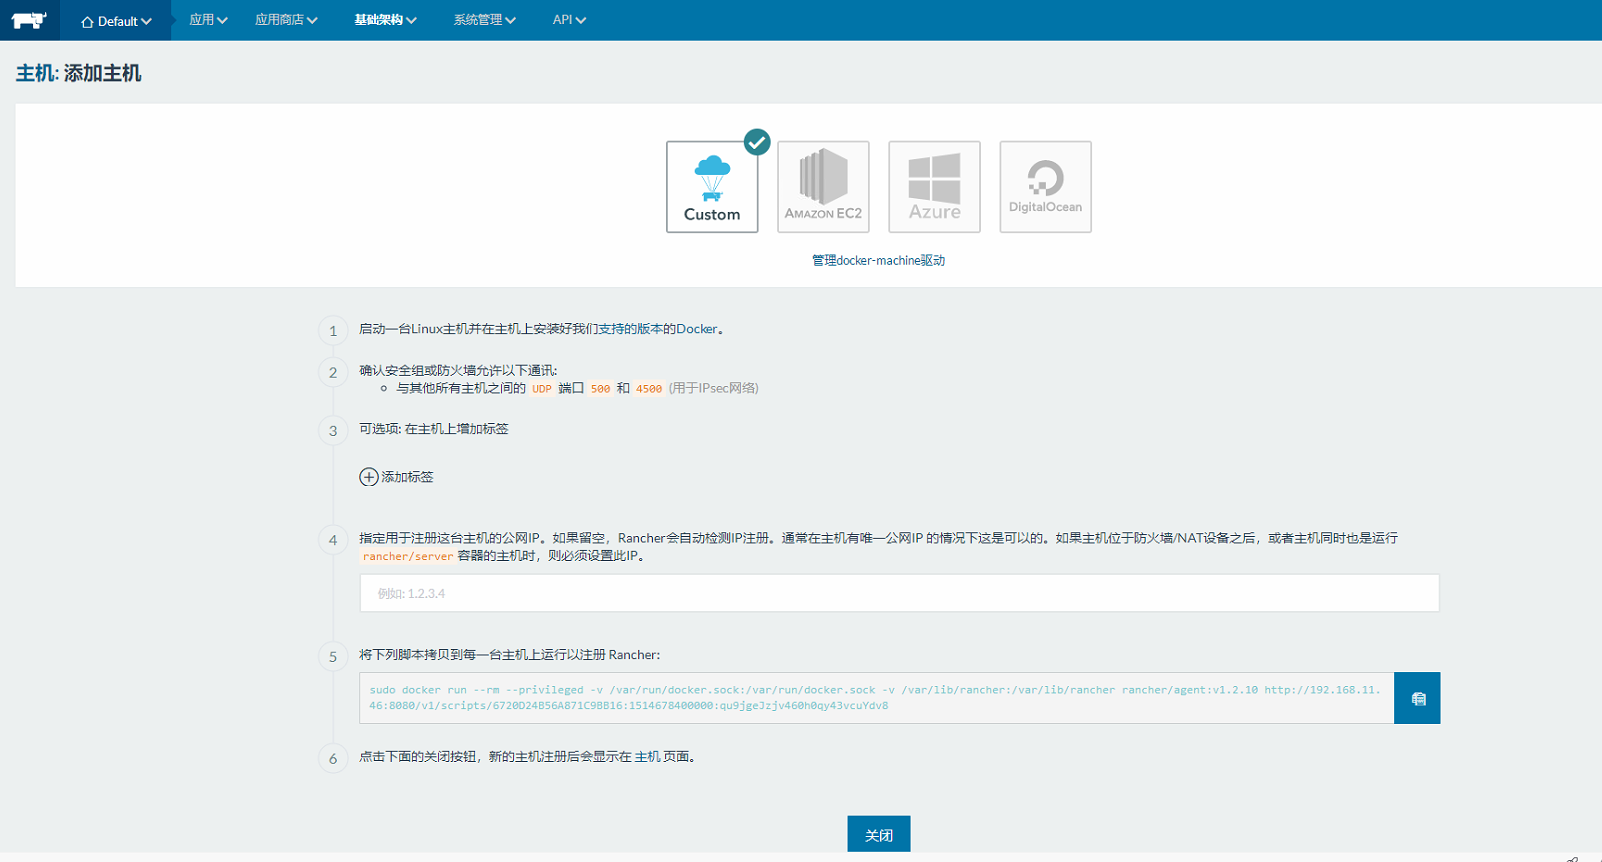This screenshot has height=862, width=1602.
Task: Expand the 应用 menu
Action: pos(208,20)
